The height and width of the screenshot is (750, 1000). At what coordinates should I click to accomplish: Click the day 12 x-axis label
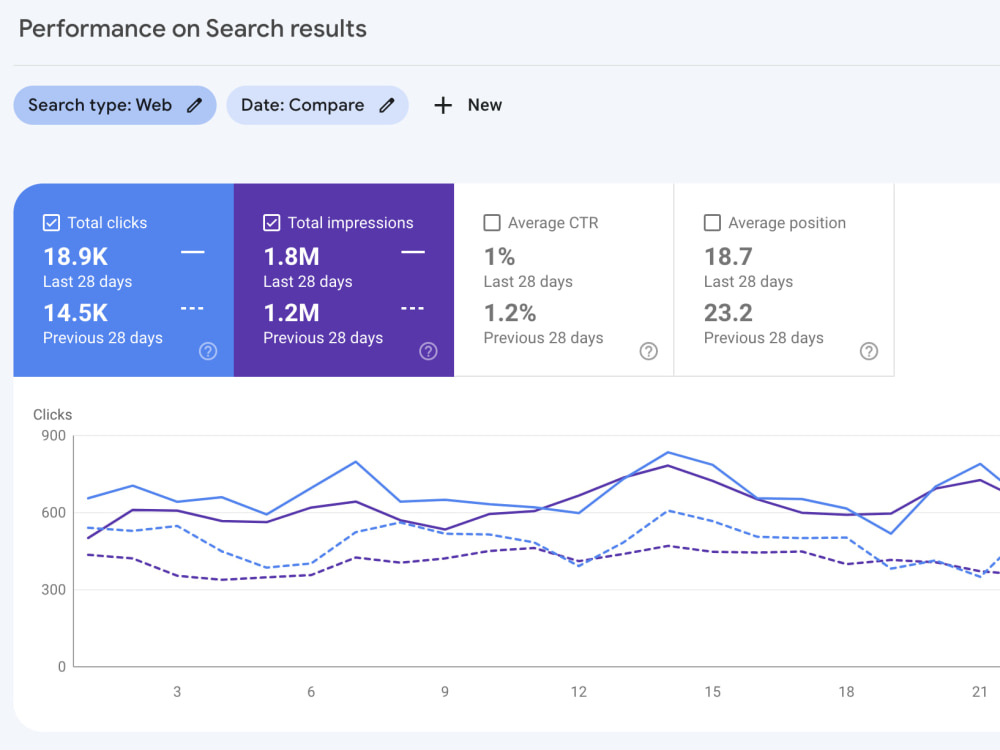[578, 692]
